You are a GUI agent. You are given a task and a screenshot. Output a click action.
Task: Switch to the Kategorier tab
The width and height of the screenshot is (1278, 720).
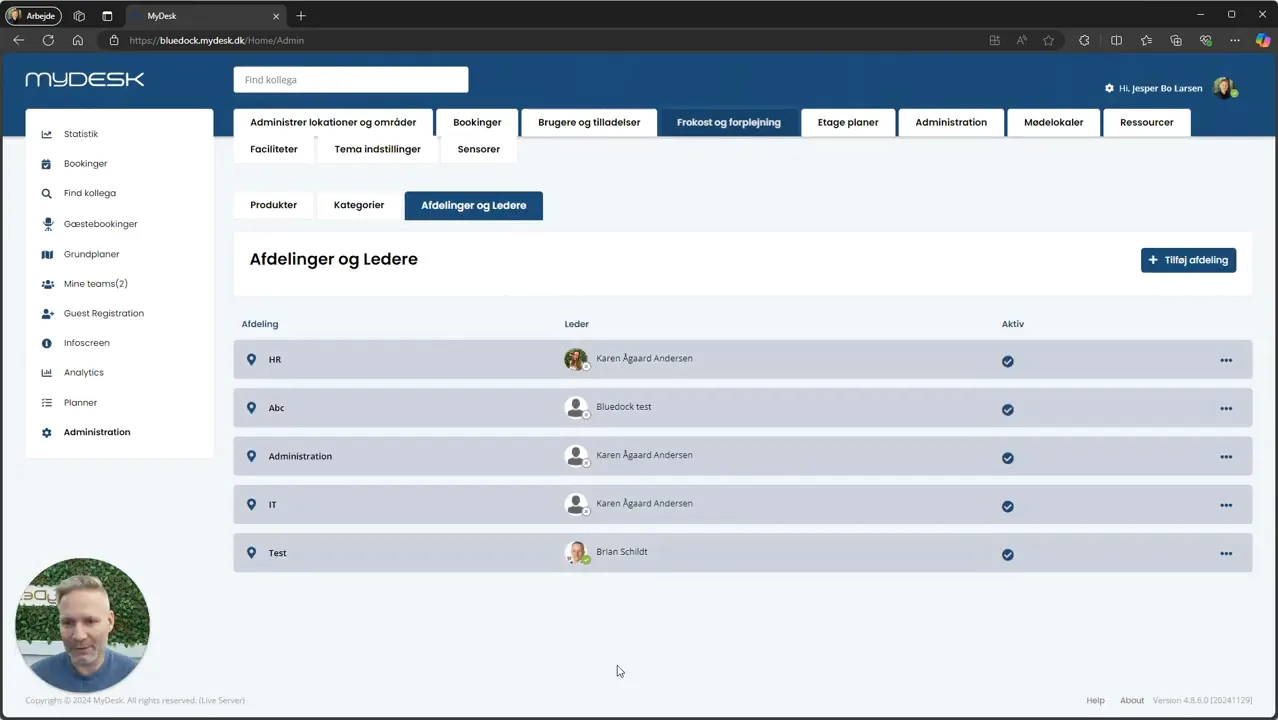[x=359, y=205]
